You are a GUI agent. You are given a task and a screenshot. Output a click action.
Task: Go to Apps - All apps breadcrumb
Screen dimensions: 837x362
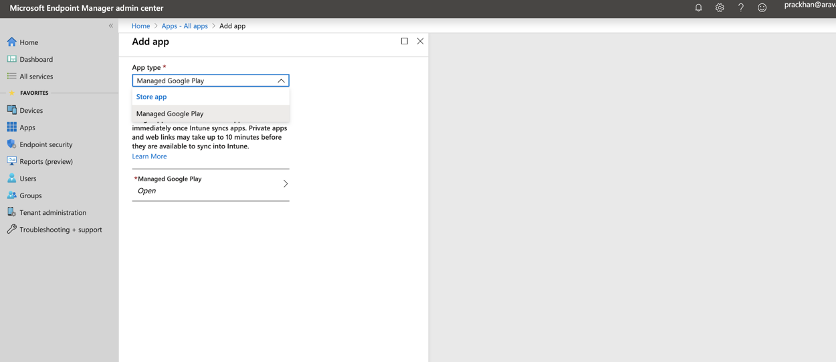[x=185, y=26]
